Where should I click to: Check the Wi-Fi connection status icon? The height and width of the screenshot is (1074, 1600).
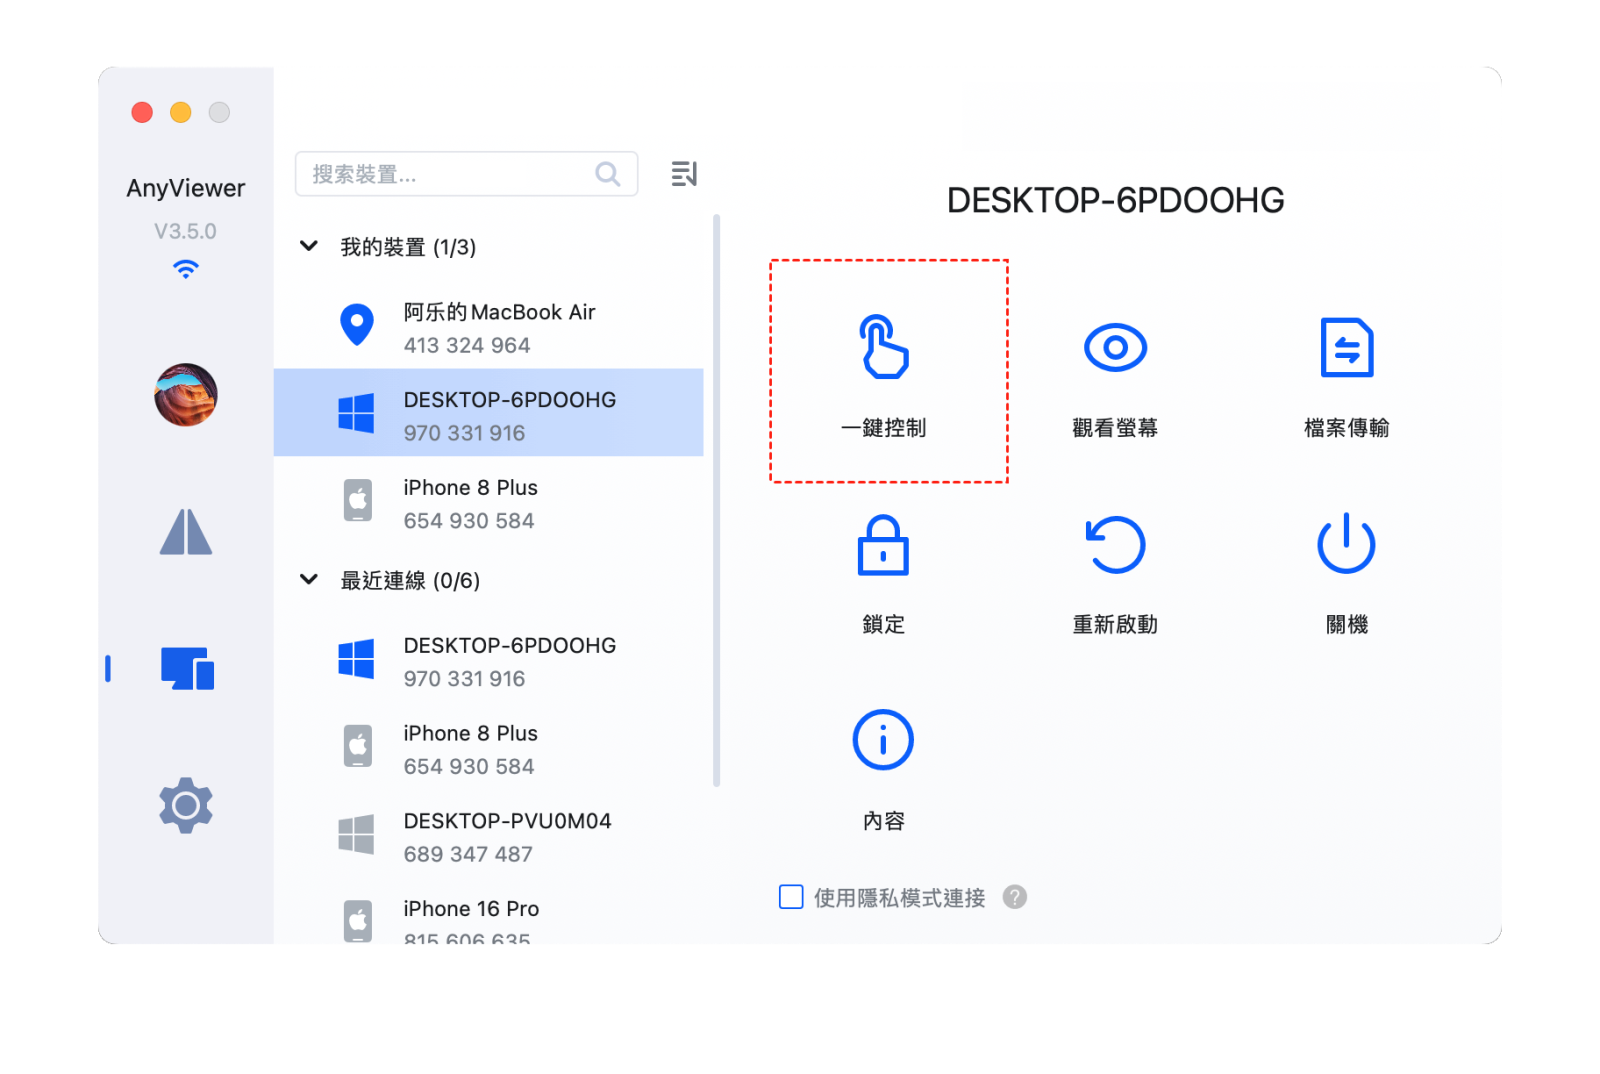point(186,269)
